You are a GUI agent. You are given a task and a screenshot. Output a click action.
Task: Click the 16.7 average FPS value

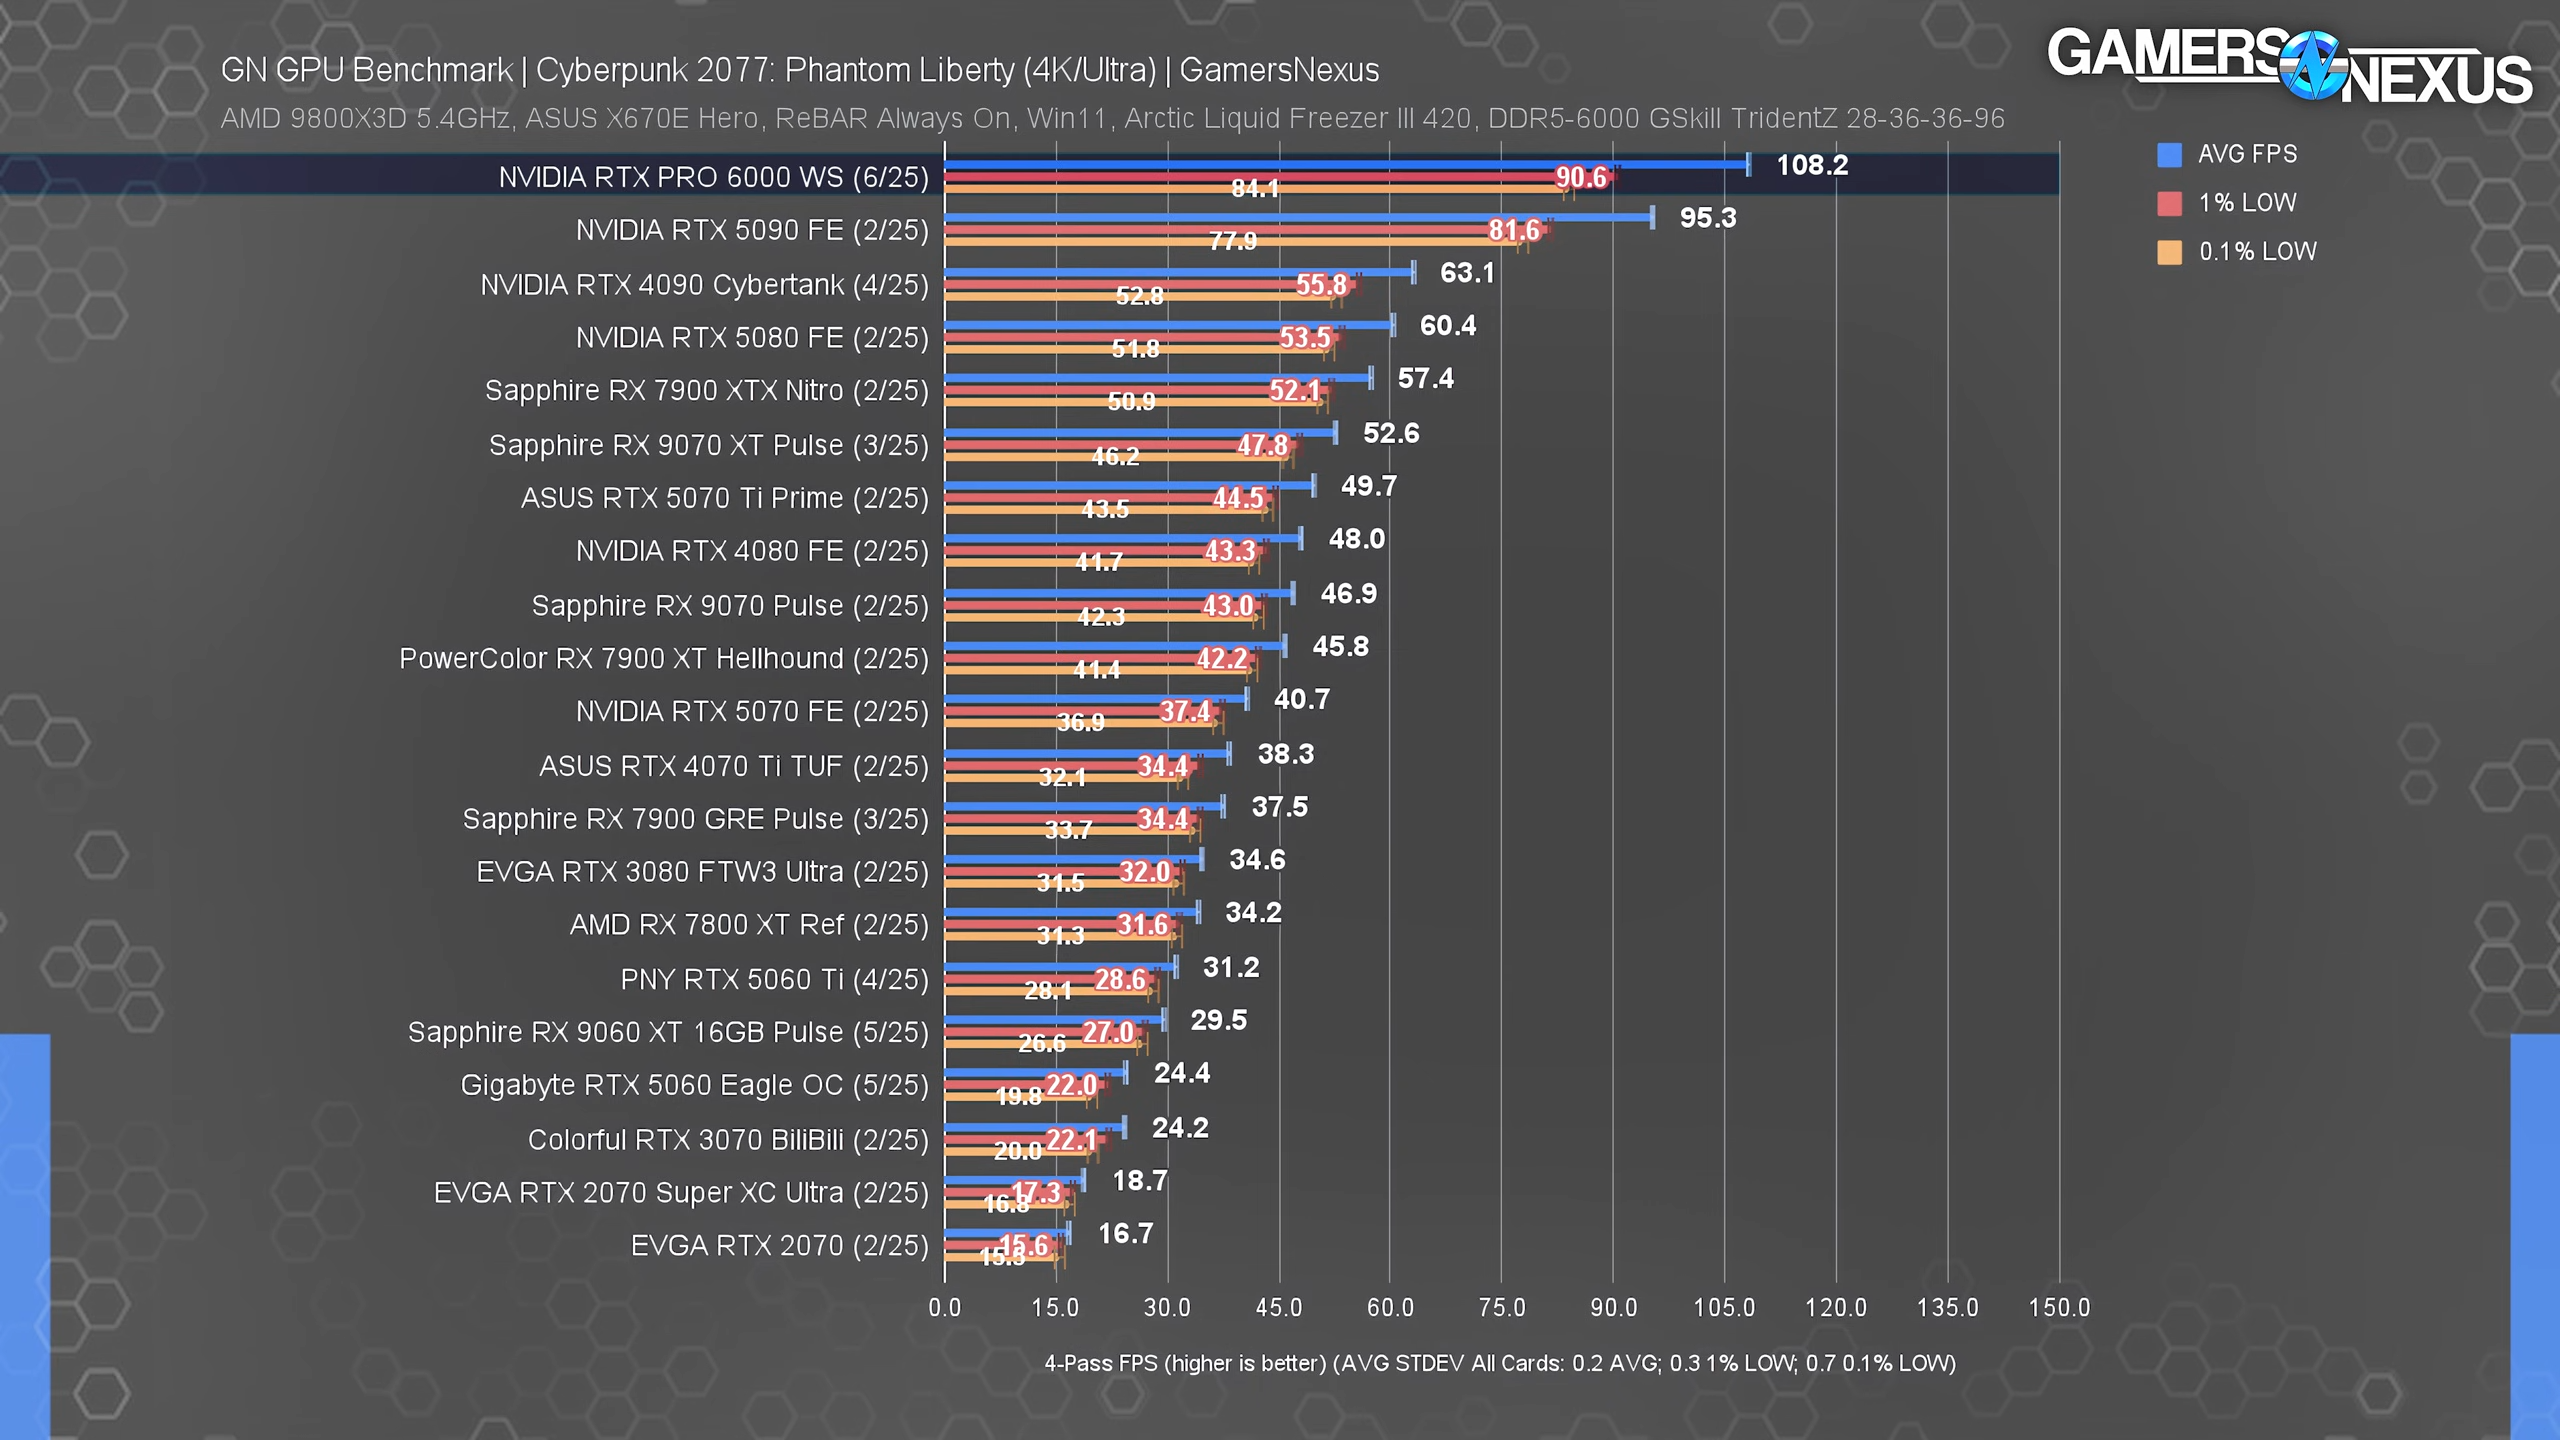[1126, 1235]
